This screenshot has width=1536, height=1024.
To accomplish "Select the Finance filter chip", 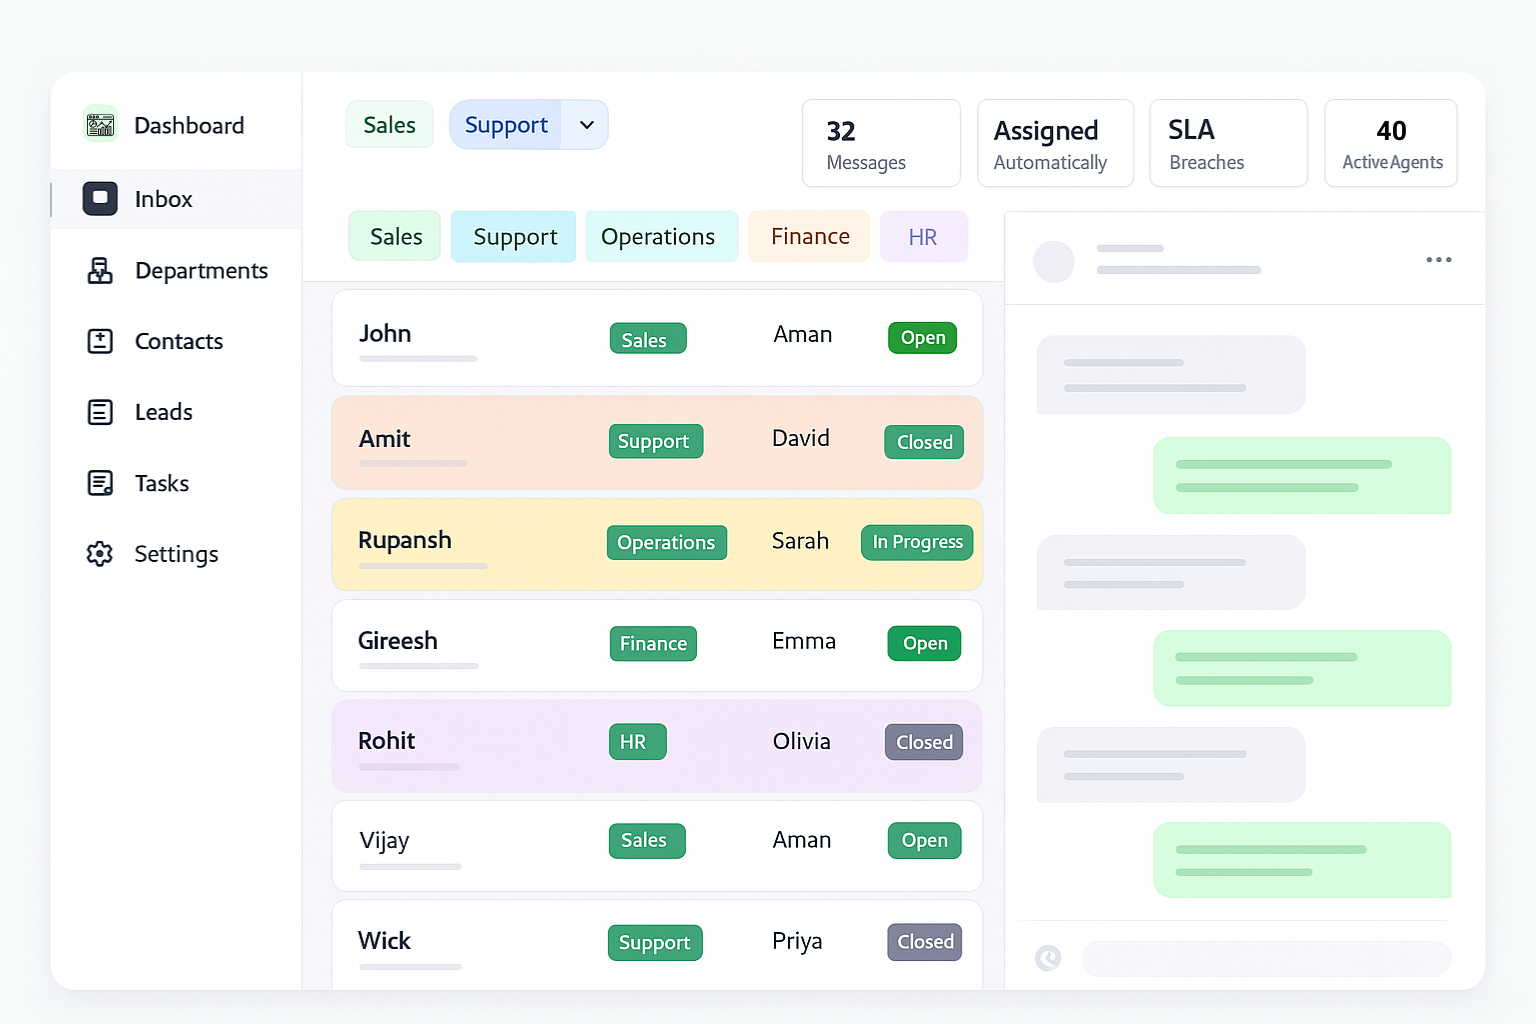I will [808, 236].
